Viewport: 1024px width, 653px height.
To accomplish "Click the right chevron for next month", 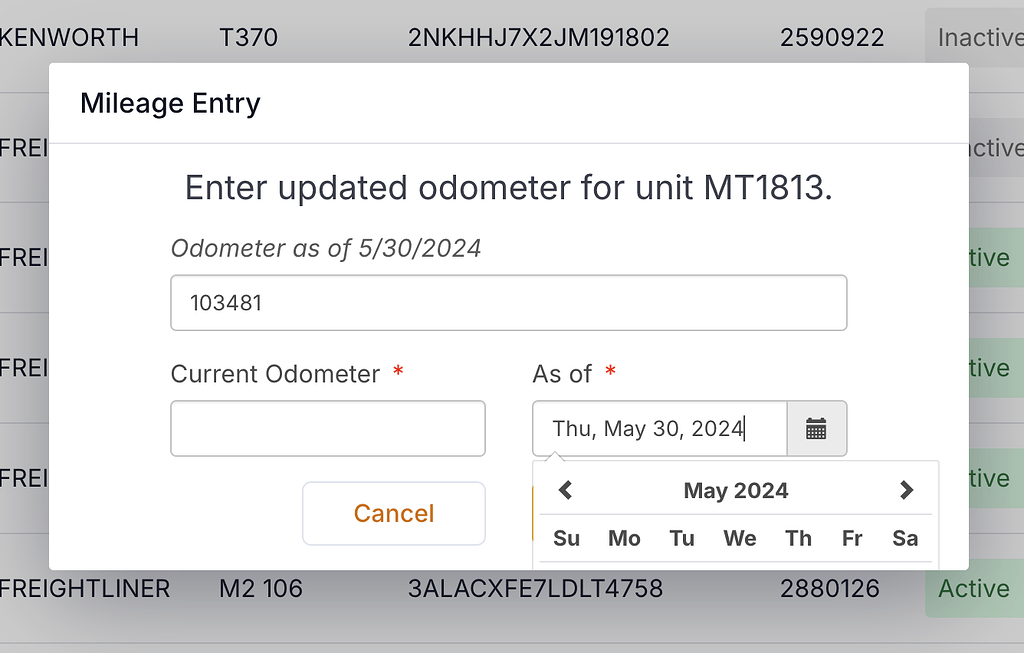I will pyautogui.click(x=906, y=490).
